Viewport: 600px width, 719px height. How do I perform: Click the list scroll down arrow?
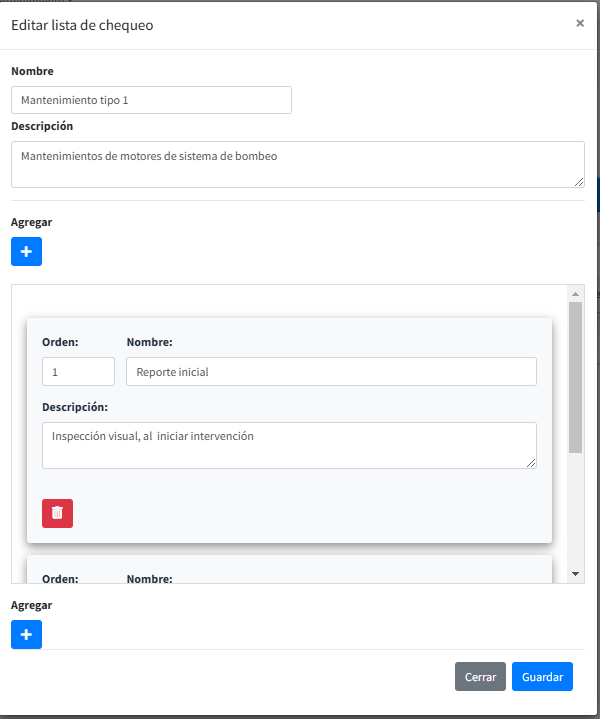point(575,574)
